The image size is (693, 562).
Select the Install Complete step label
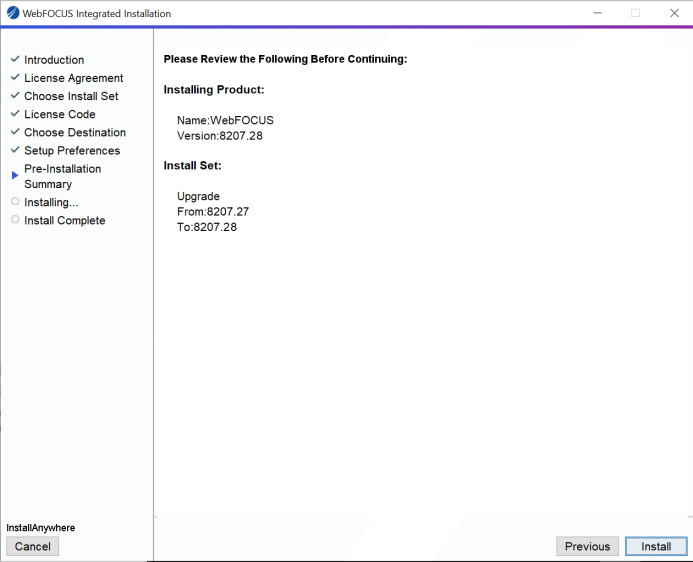(x=65, y=220)
